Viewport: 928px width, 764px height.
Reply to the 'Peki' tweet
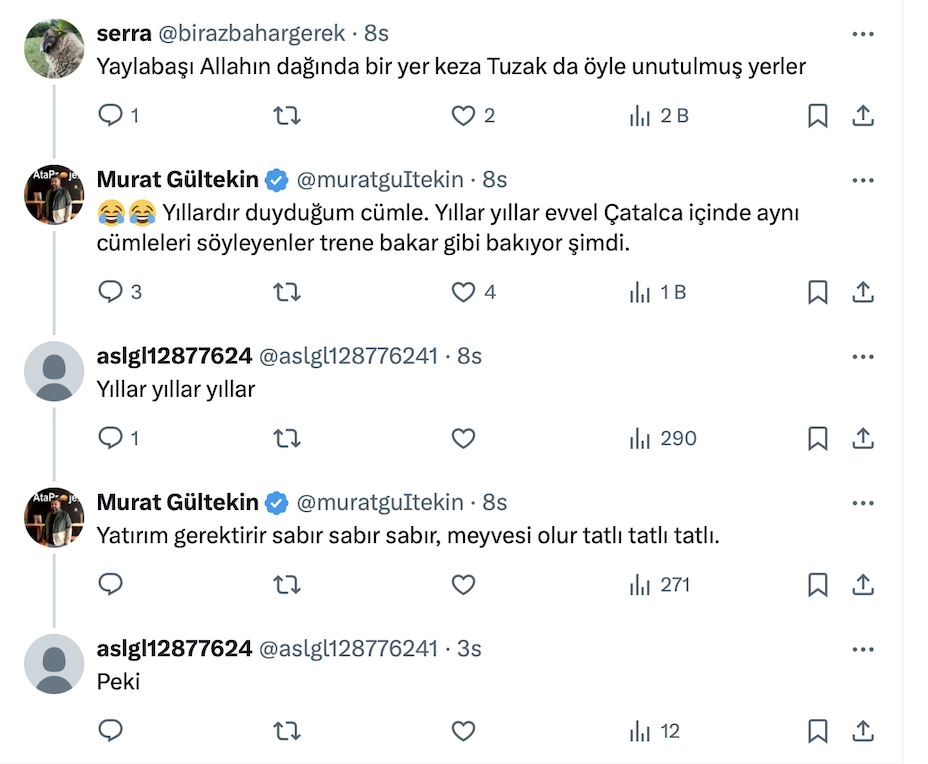111,731
